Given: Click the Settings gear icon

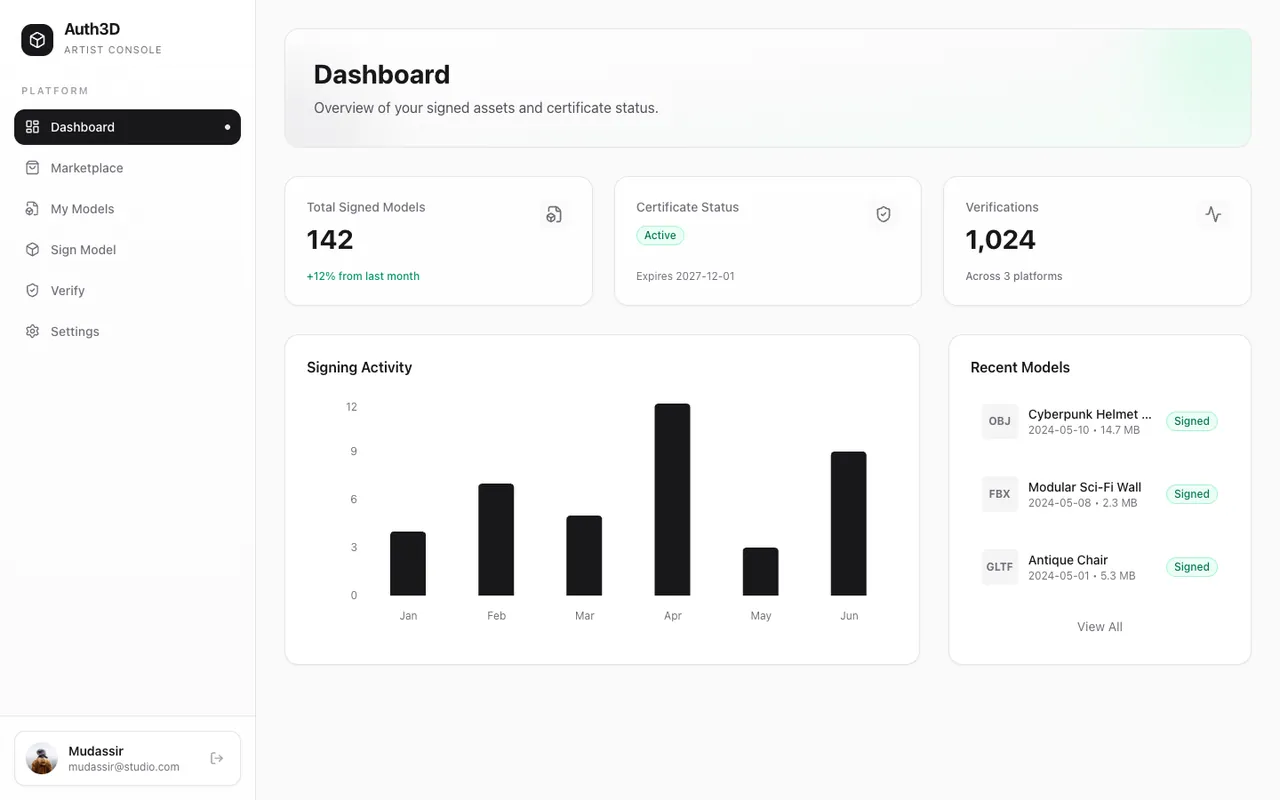Looking at the screenshot, I should tap(33, 332).
